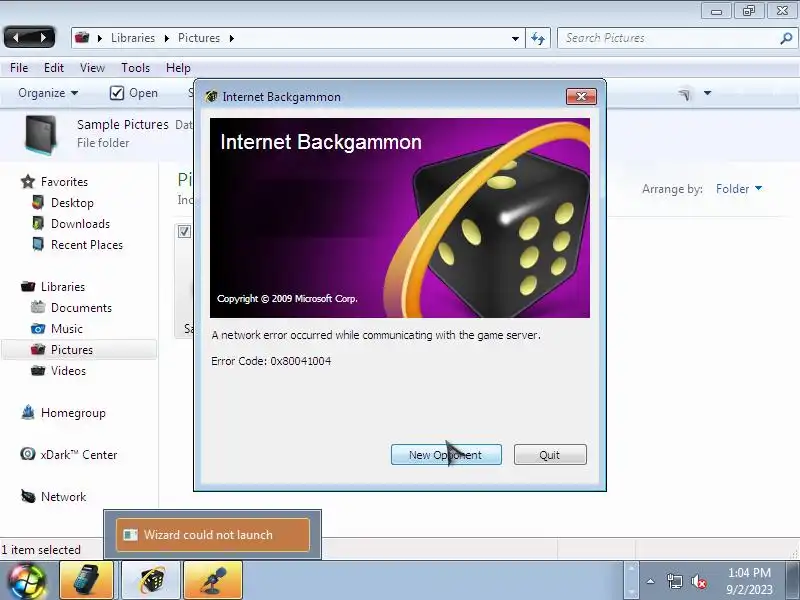Screen dimensions: 800x600
Task: Click the network tray icon
Action: [674, 581]
